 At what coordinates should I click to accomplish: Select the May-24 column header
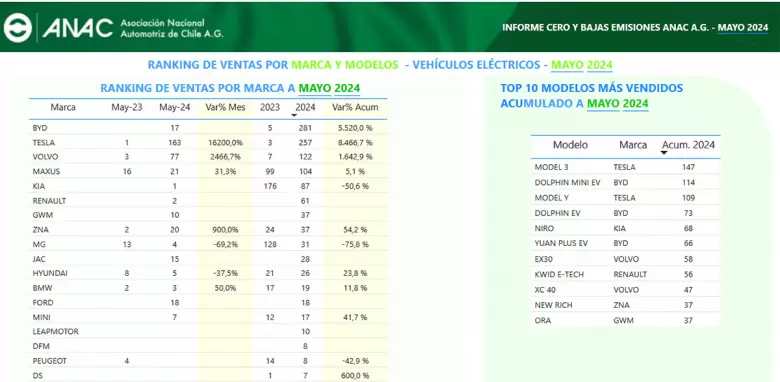click(175, 107)
